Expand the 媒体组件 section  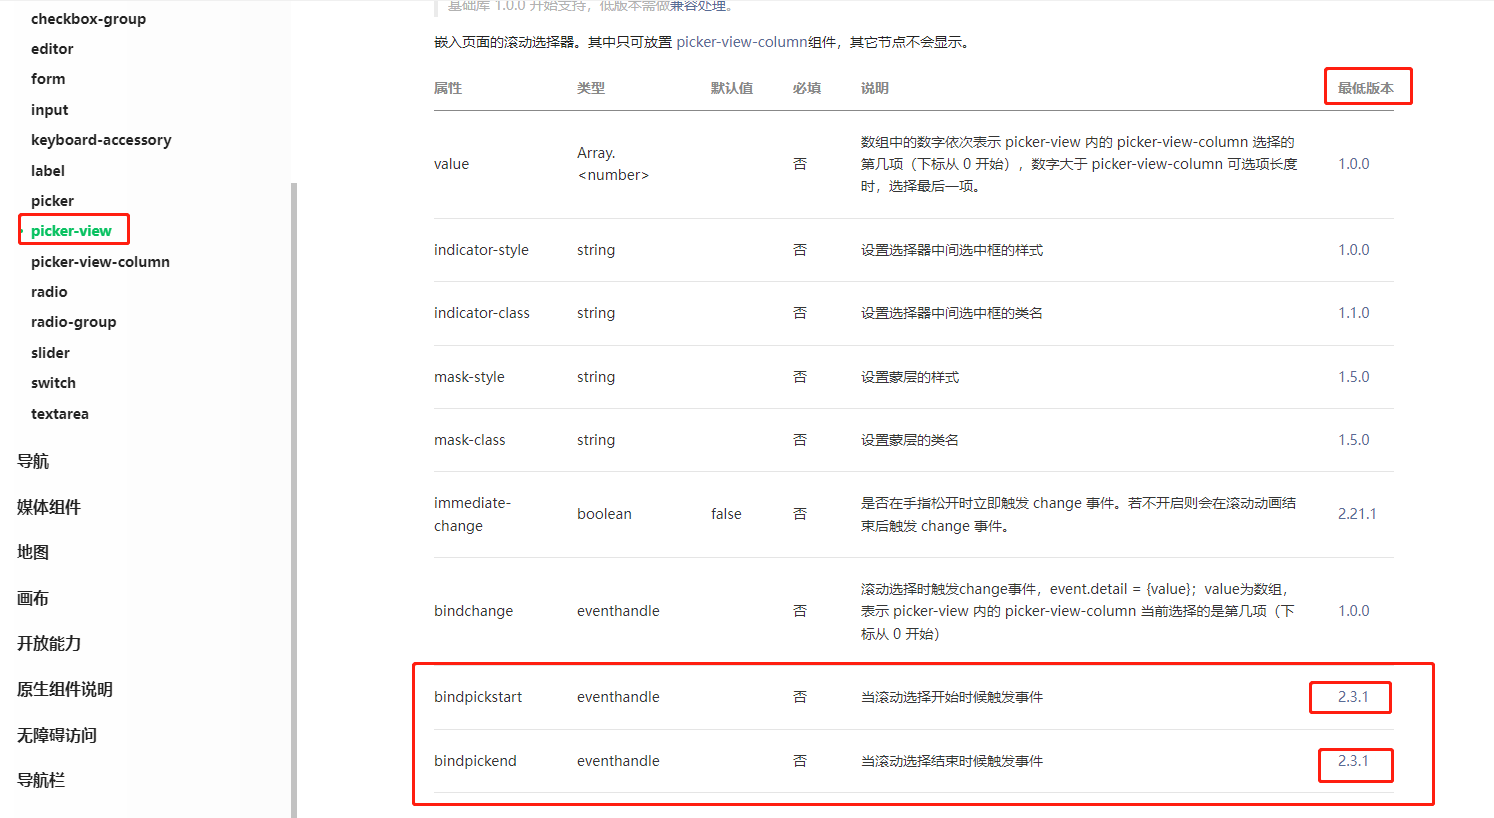(x=49, y=506)
